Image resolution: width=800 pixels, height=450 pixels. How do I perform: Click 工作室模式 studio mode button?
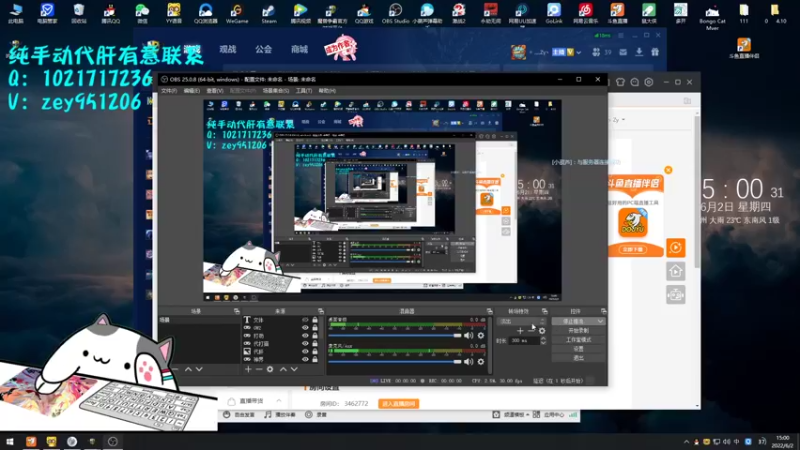point(579,340)
